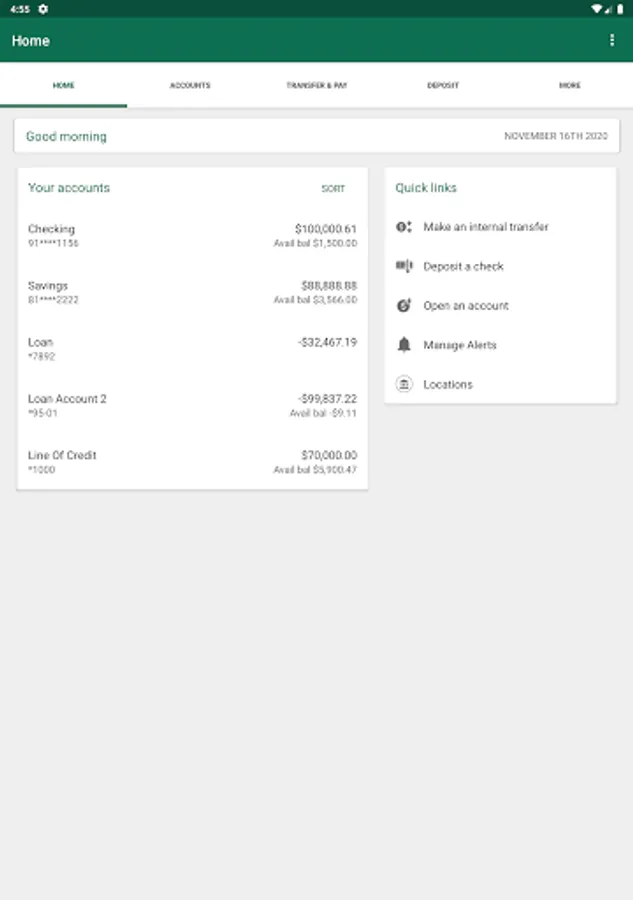Image resolution: width=633 pixels, height=900 pixels.
Task: Open the Savings account details
Action: tap(192, 292)
